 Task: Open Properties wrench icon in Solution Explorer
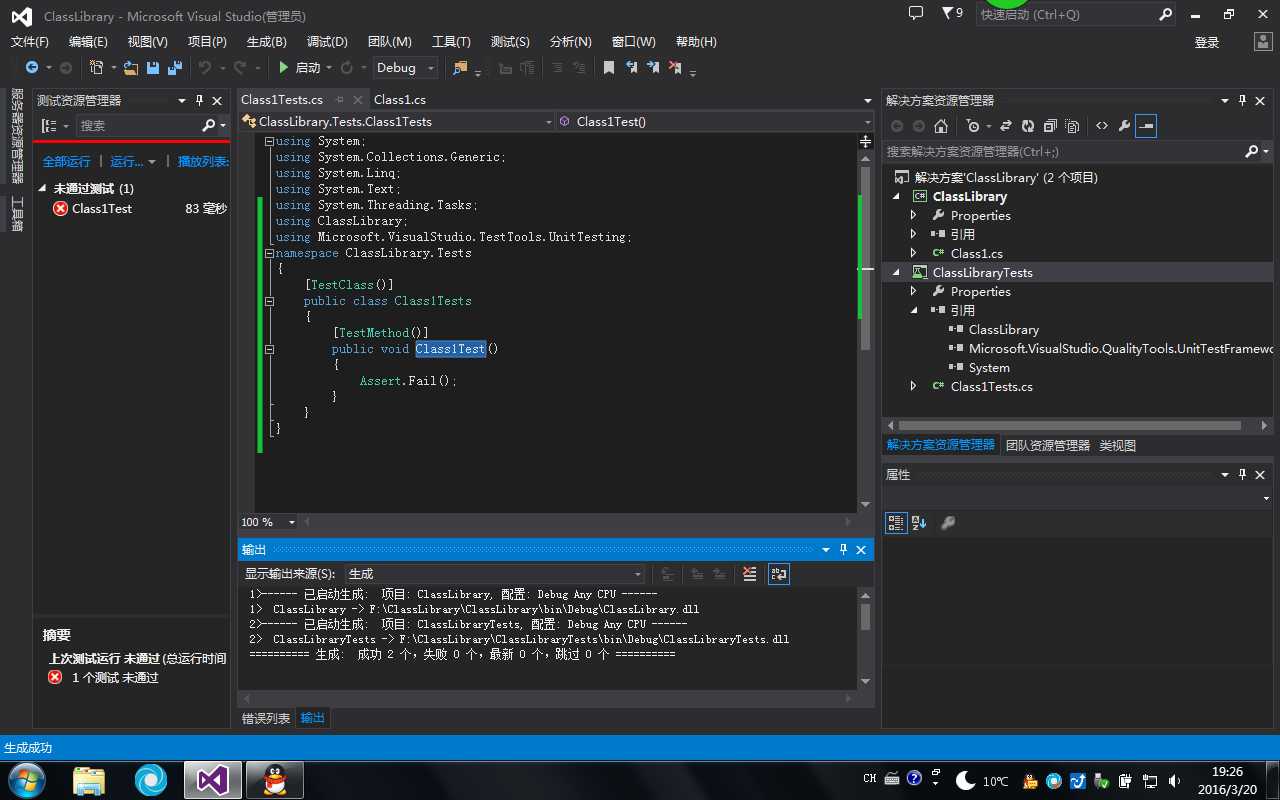(1124, 126)
